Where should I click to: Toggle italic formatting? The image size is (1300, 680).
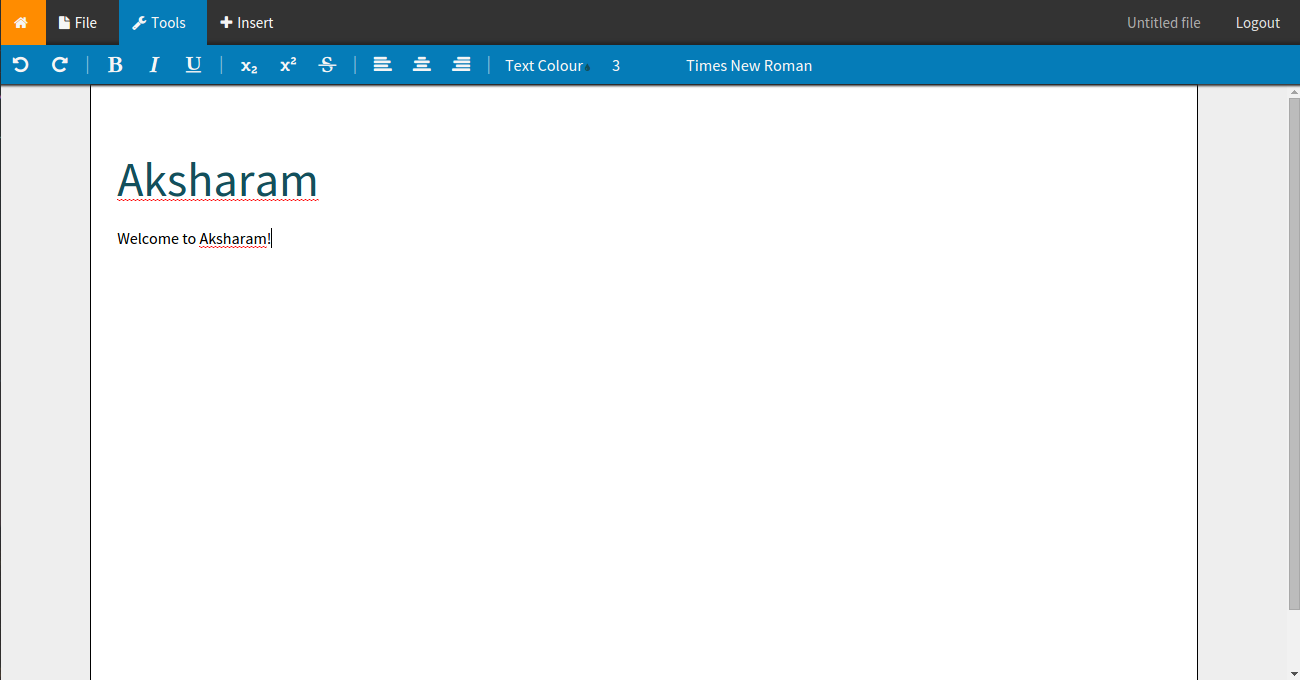(x=154, y=64)
